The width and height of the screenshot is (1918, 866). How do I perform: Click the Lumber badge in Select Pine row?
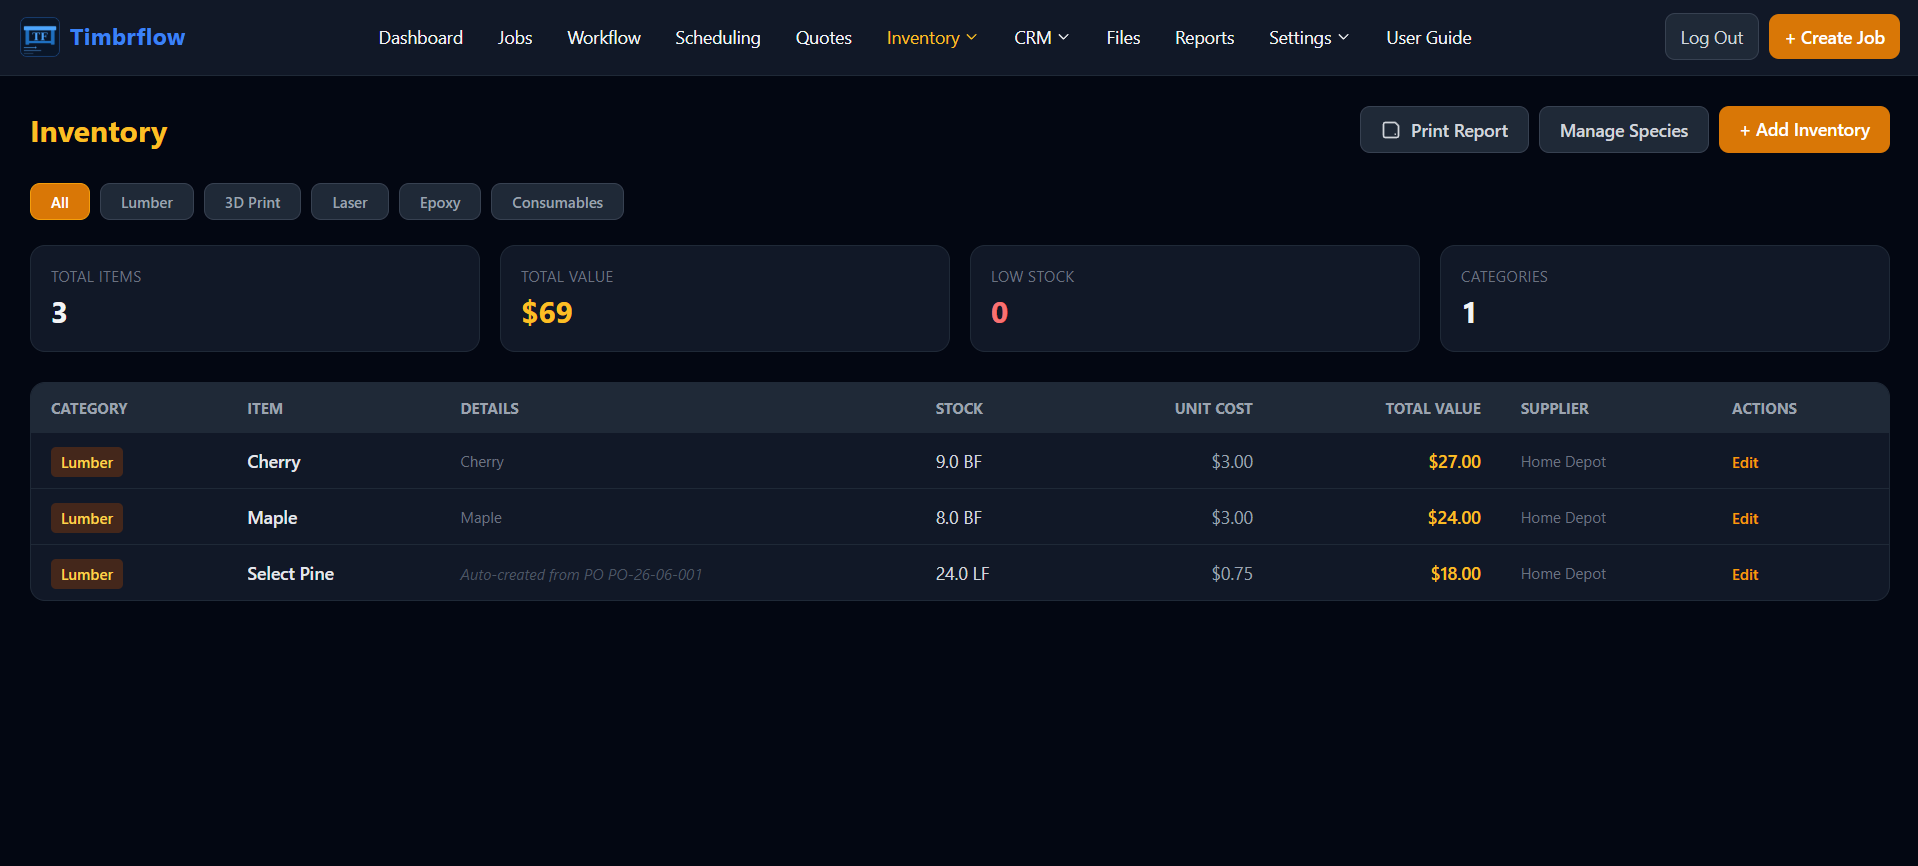coord(87,574)
